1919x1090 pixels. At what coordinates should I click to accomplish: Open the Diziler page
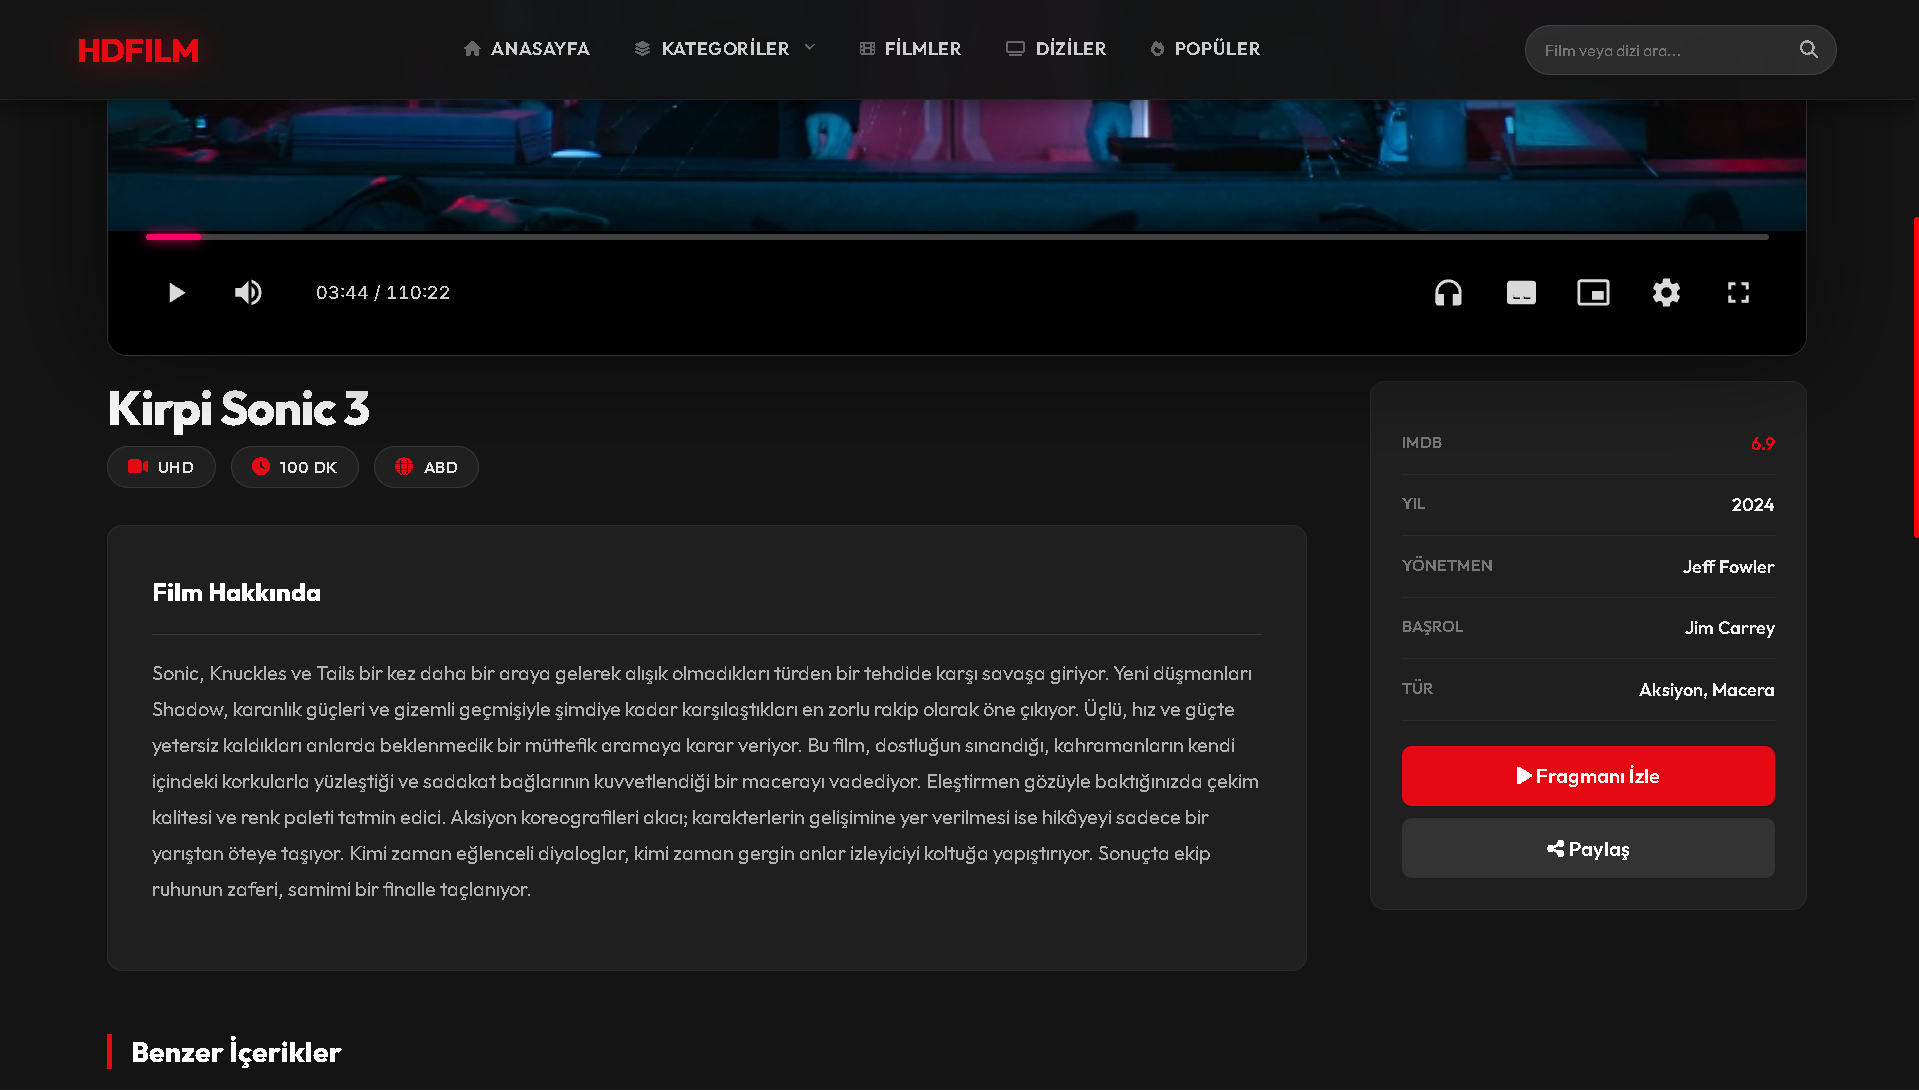1056,49
